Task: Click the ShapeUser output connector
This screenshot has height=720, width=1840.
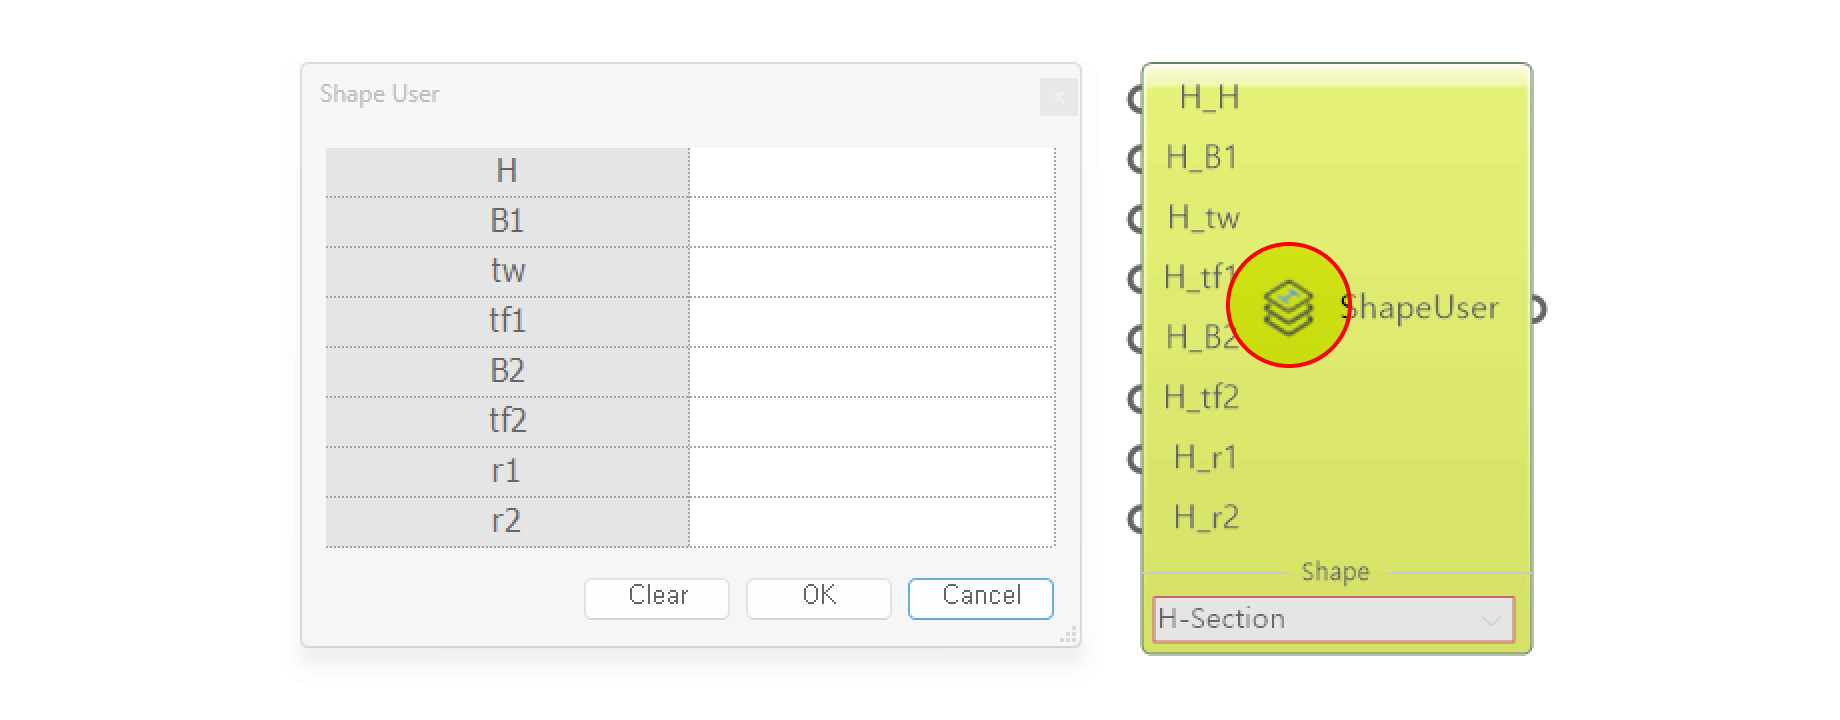Action: 1538,310
